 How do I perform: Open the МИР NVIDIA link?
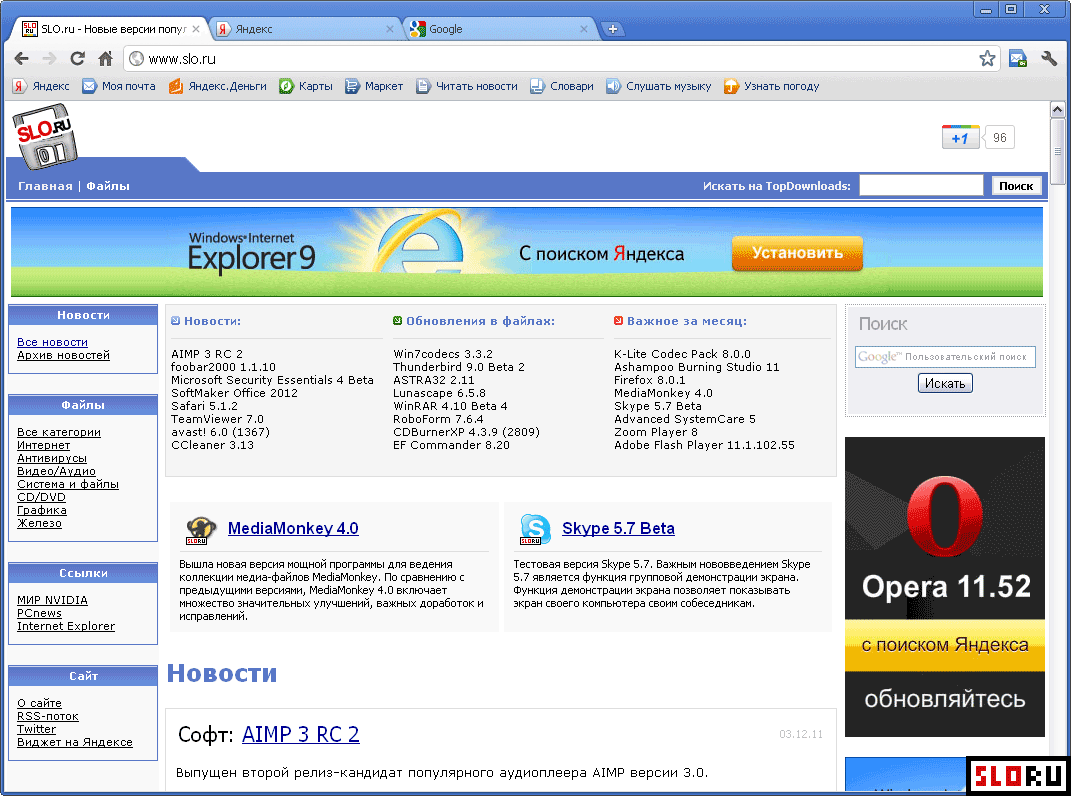[x=53, y=600]
